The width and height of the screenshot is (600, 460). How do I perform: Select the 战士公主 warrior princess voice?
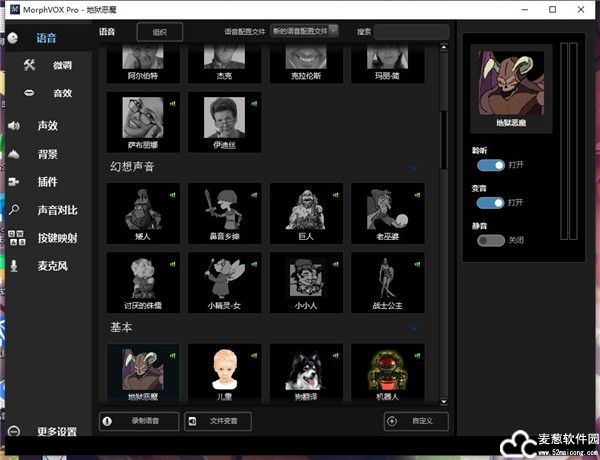click(x=388, y=282)
